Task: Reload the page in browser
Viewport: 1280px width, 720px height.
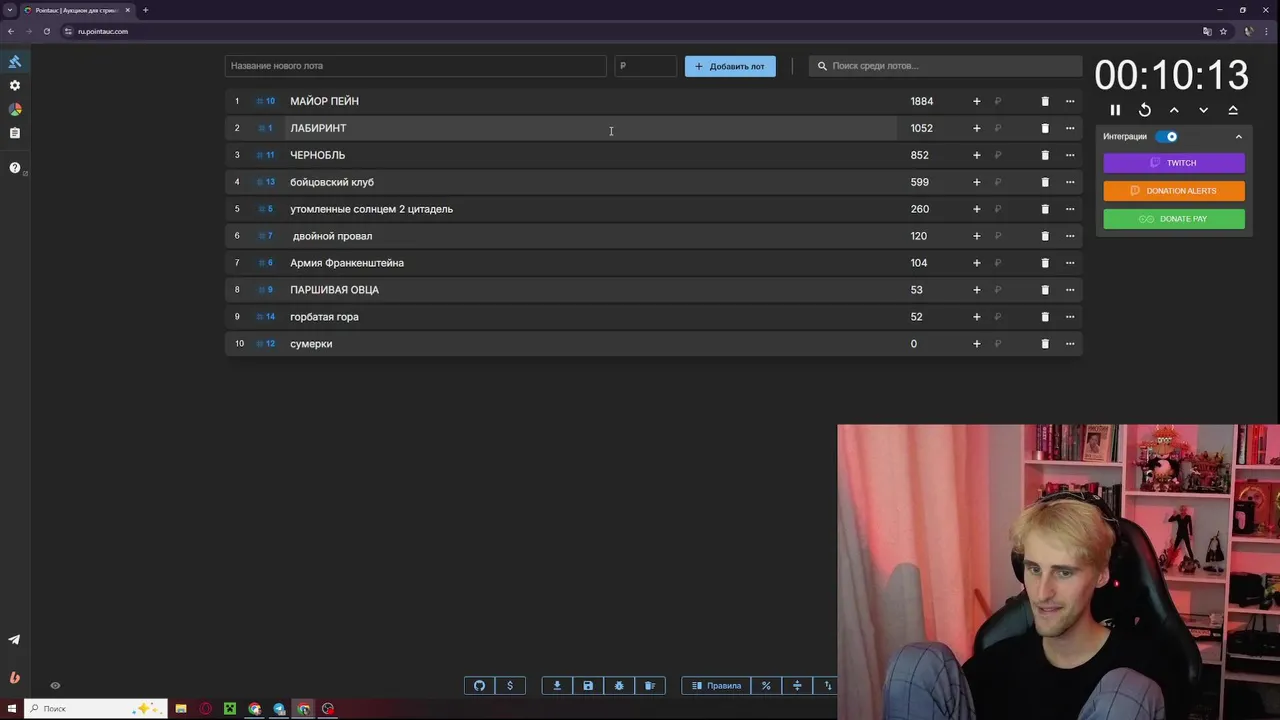Action: 46,31
